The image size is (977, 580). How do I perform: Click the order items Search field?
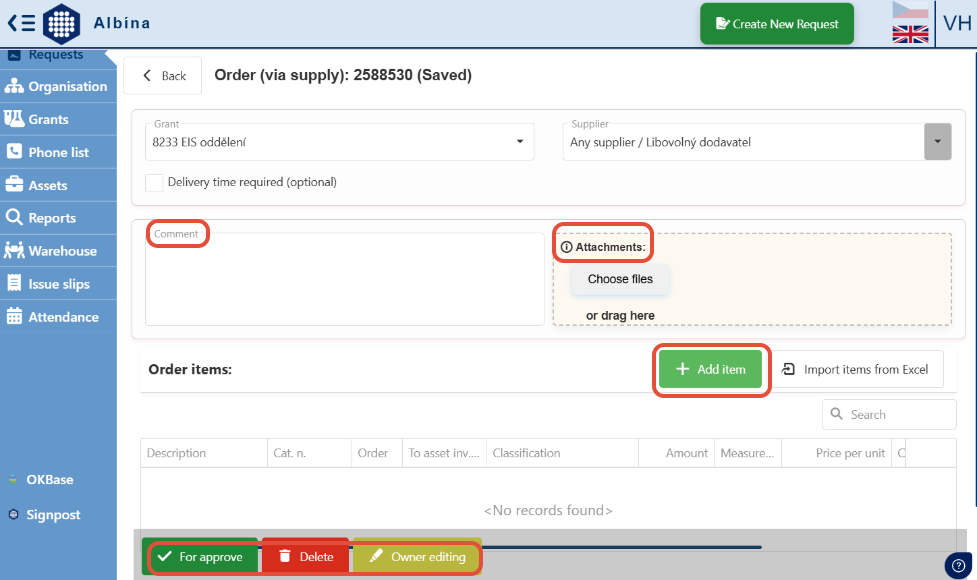(x=889, y=414)
